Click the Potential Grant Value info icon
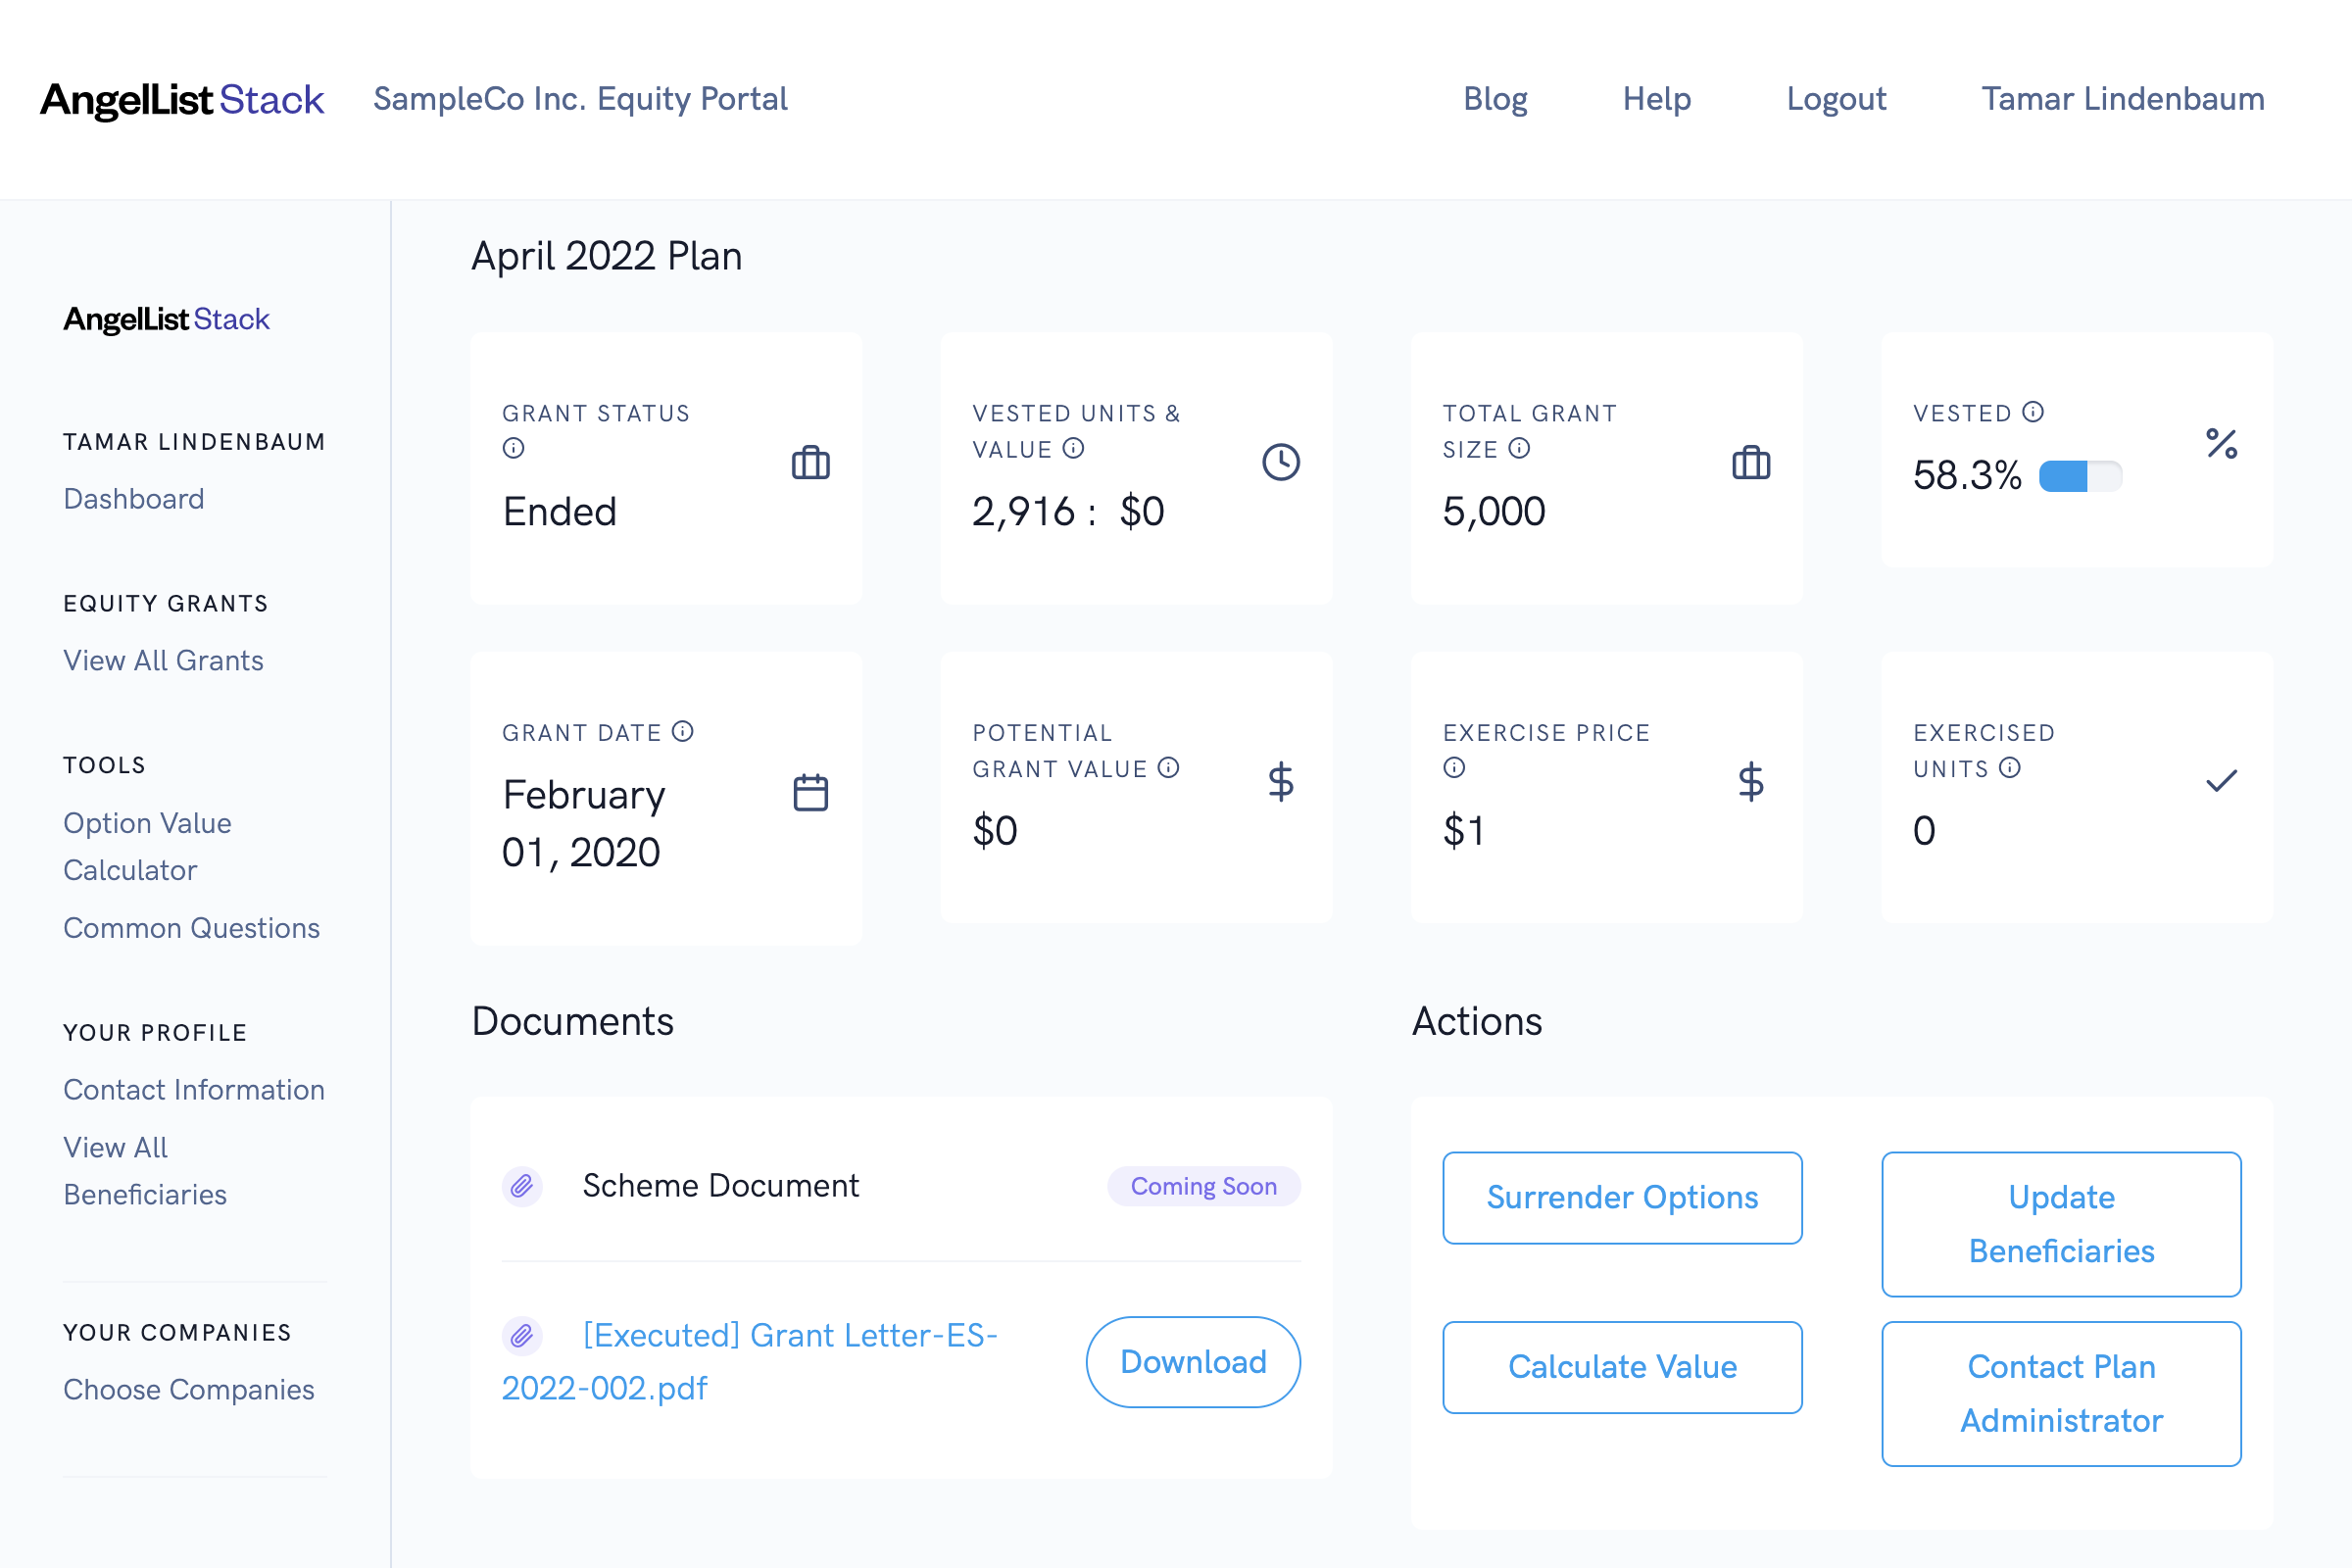 pos(1168,767)
